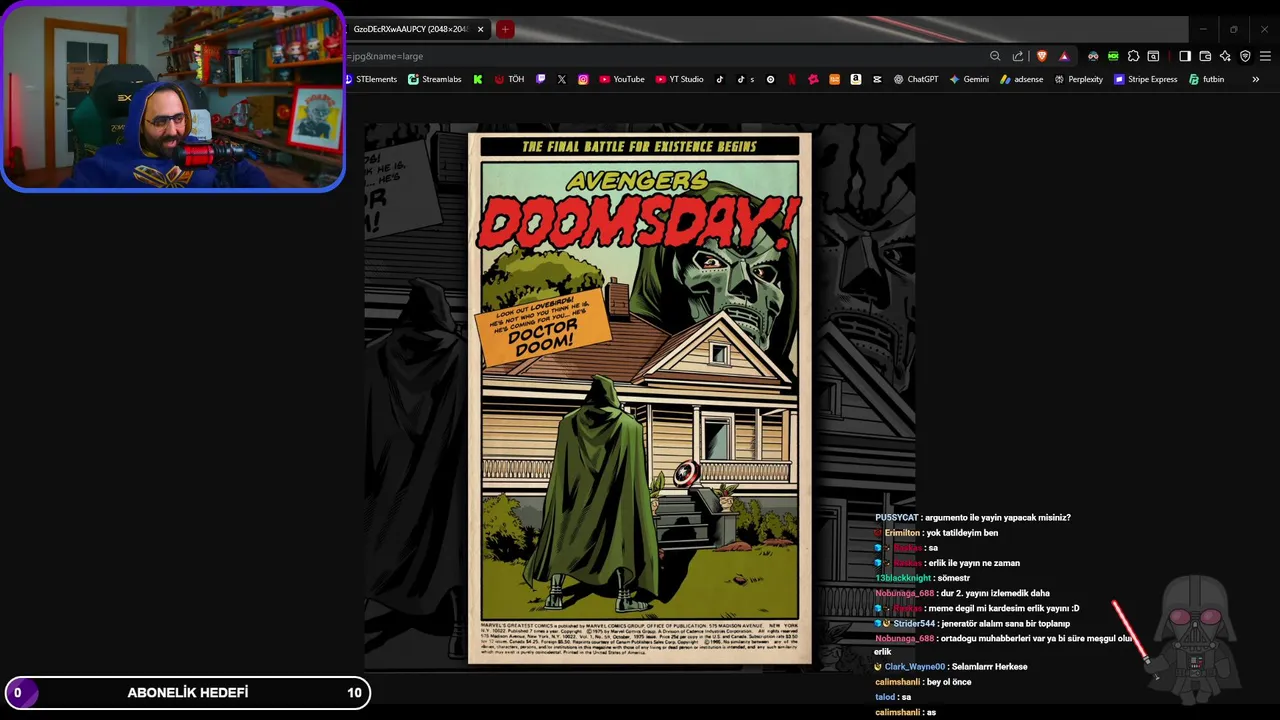This screenshot has width=1280, height=720.
Task: Open the YouTube bookmark
Action: [622, 79]
